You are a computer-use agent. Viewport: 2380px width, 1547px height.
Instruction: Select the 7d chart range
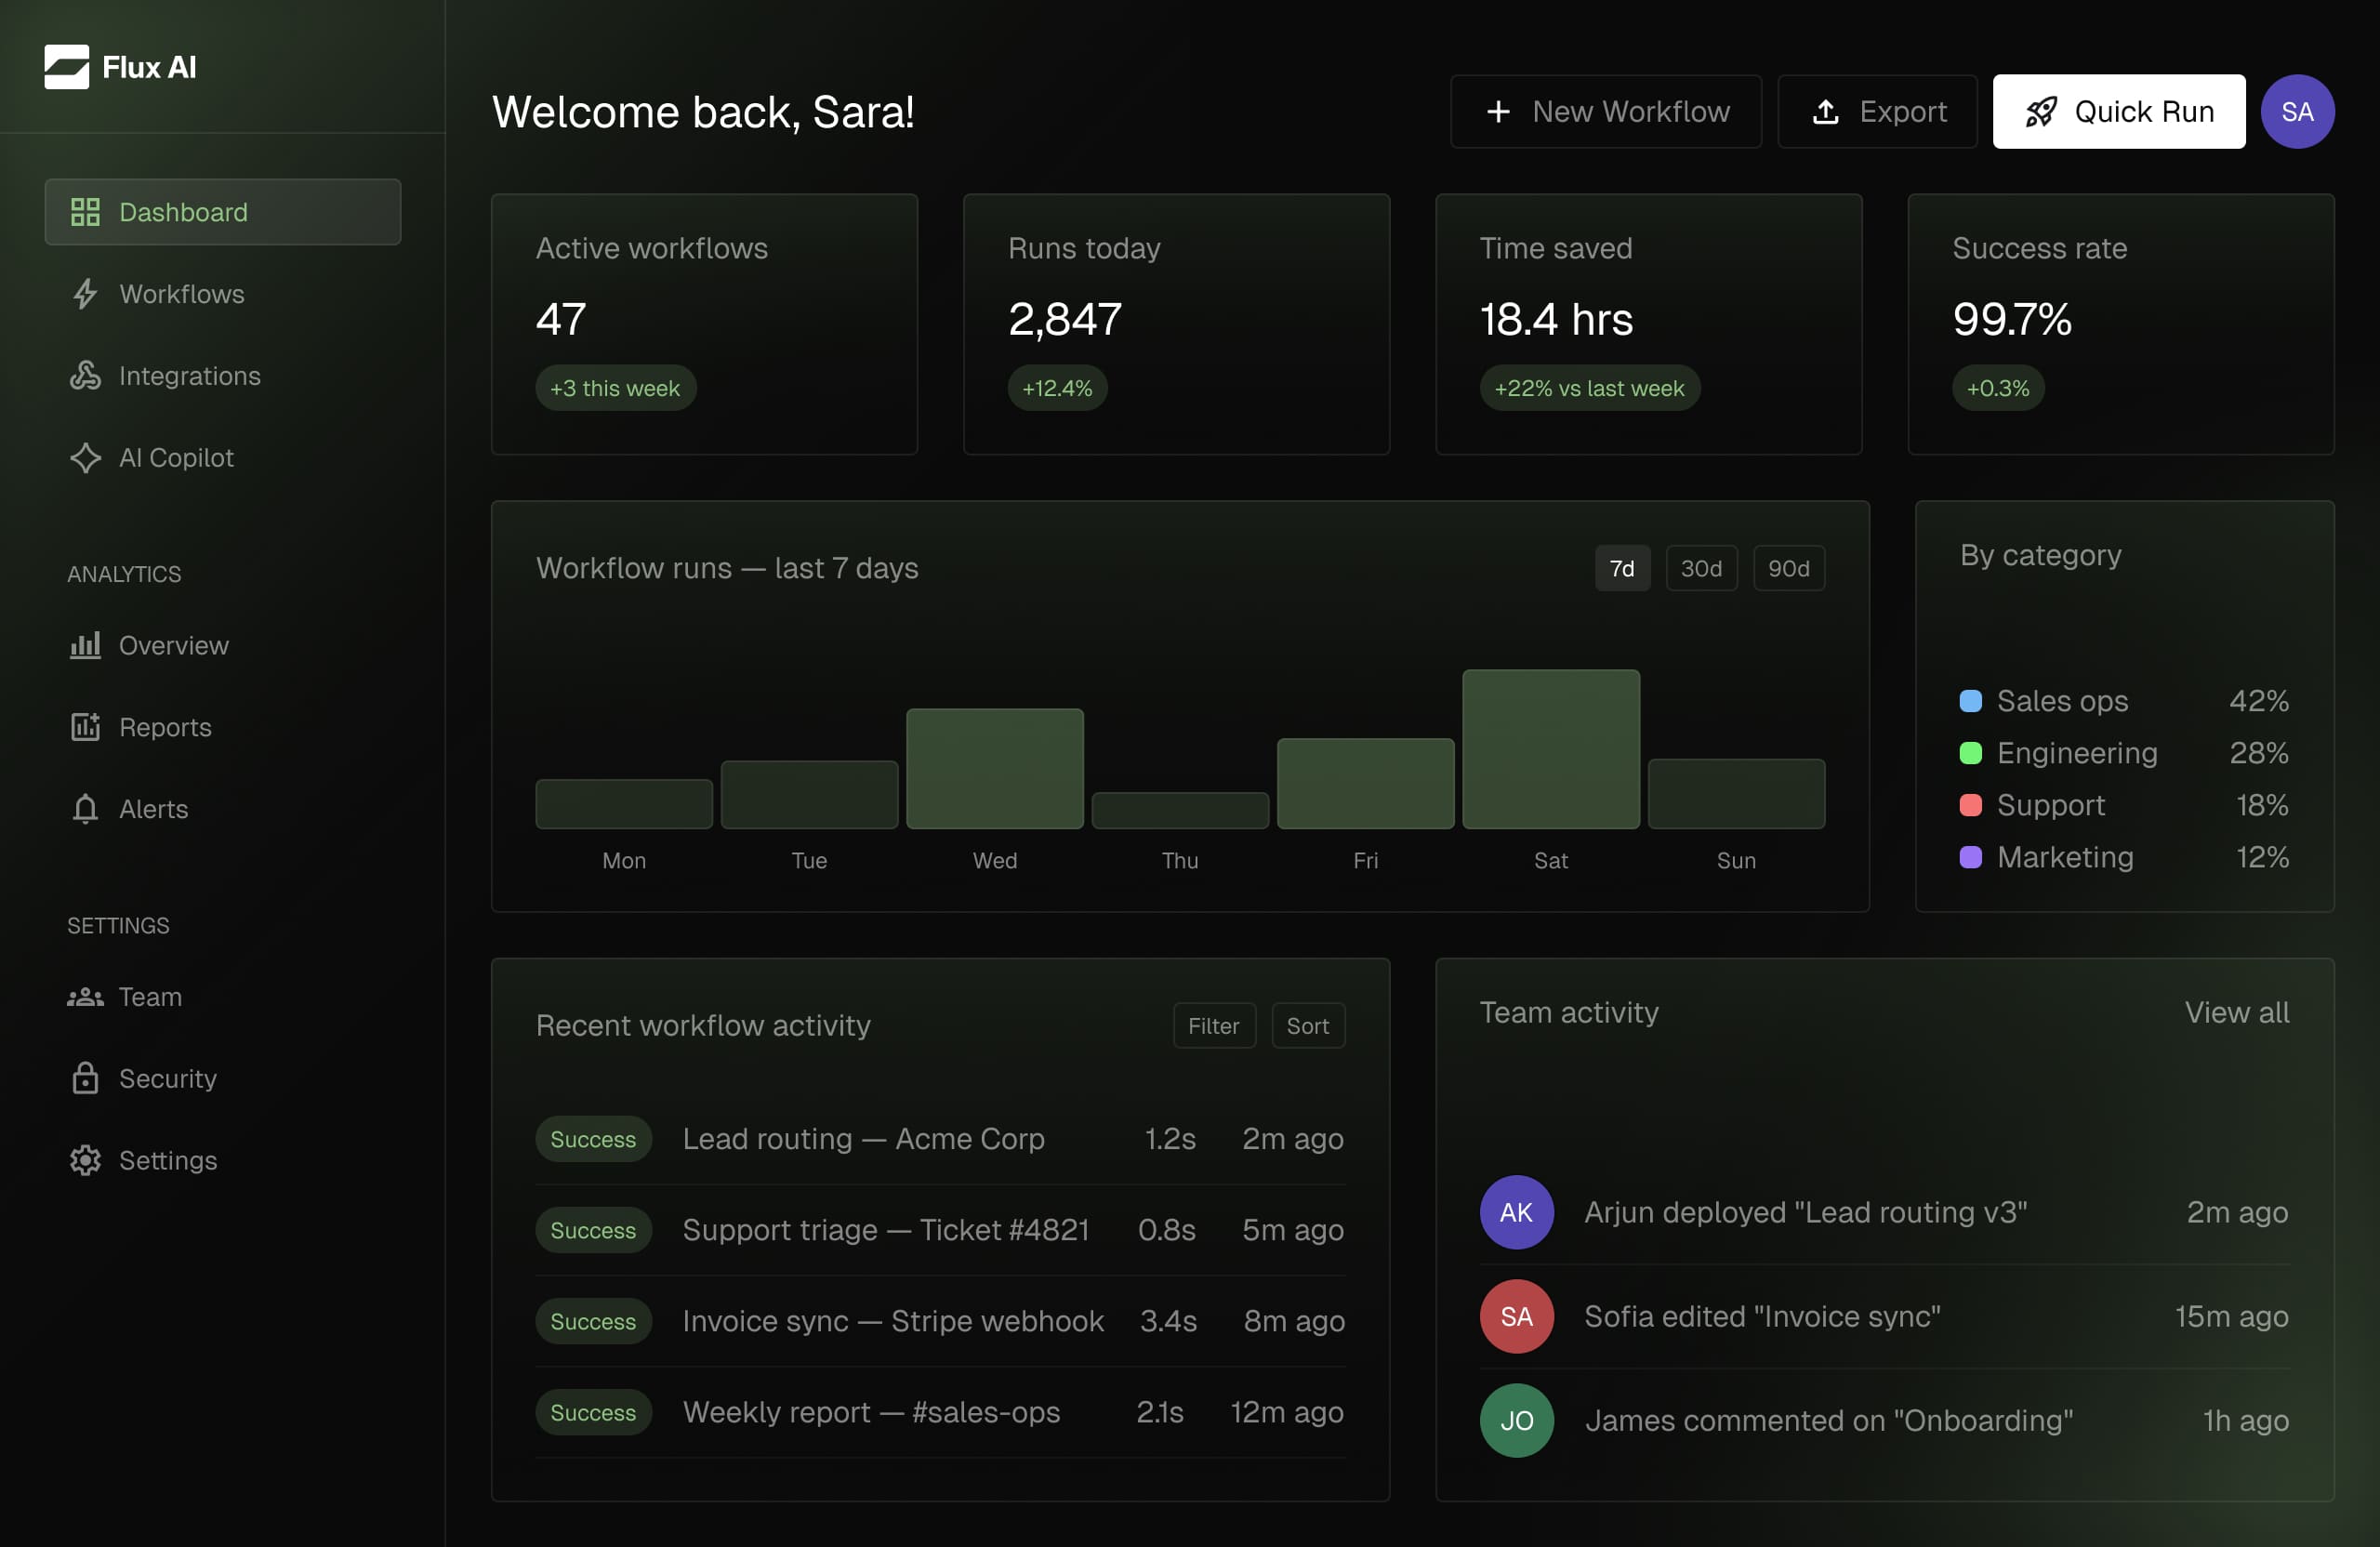pyautogui.click(x=1622, y=568)
